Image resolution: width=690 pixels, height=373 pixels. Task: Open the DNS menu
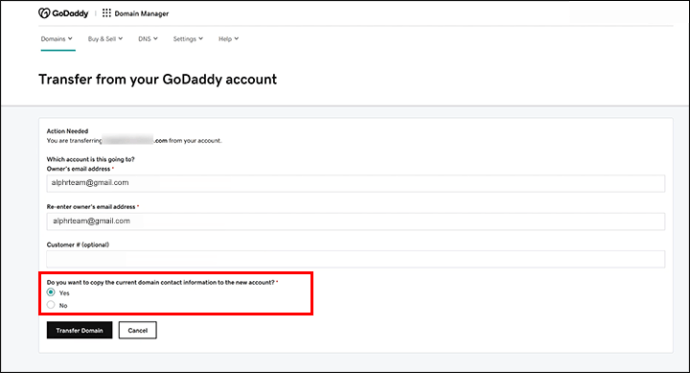point(148,39)
